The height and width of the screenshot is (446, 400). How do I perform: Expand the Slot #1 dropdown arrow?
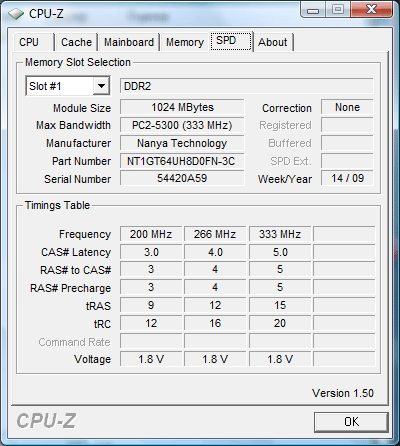(x=101, y=86)
